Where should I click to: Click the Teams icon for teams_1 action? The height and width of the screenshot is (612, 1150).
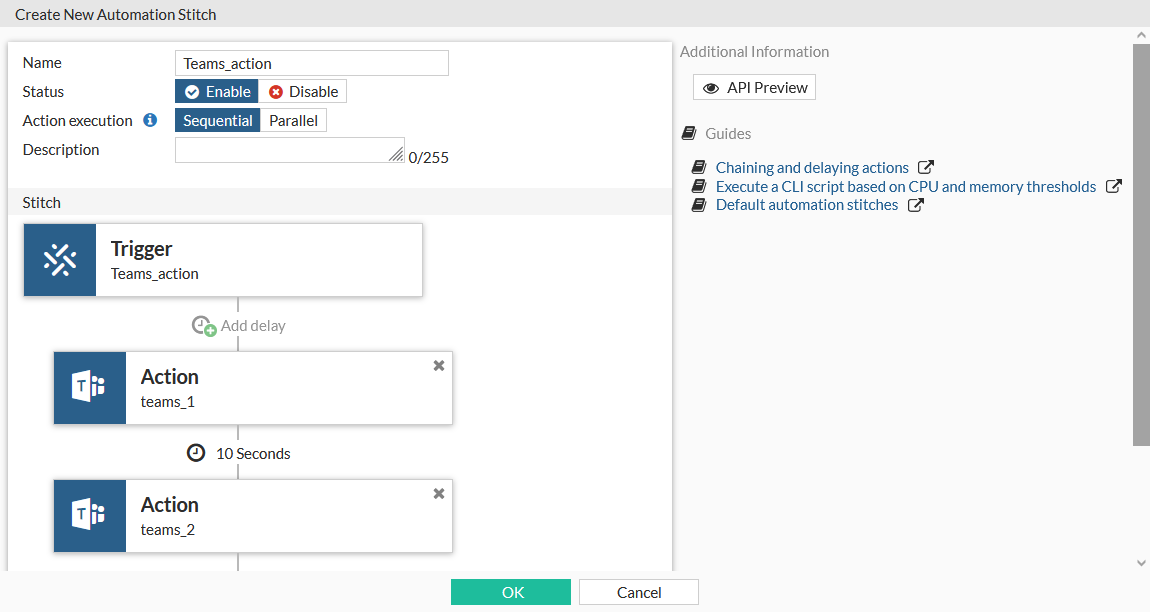(x=90, y=388)
